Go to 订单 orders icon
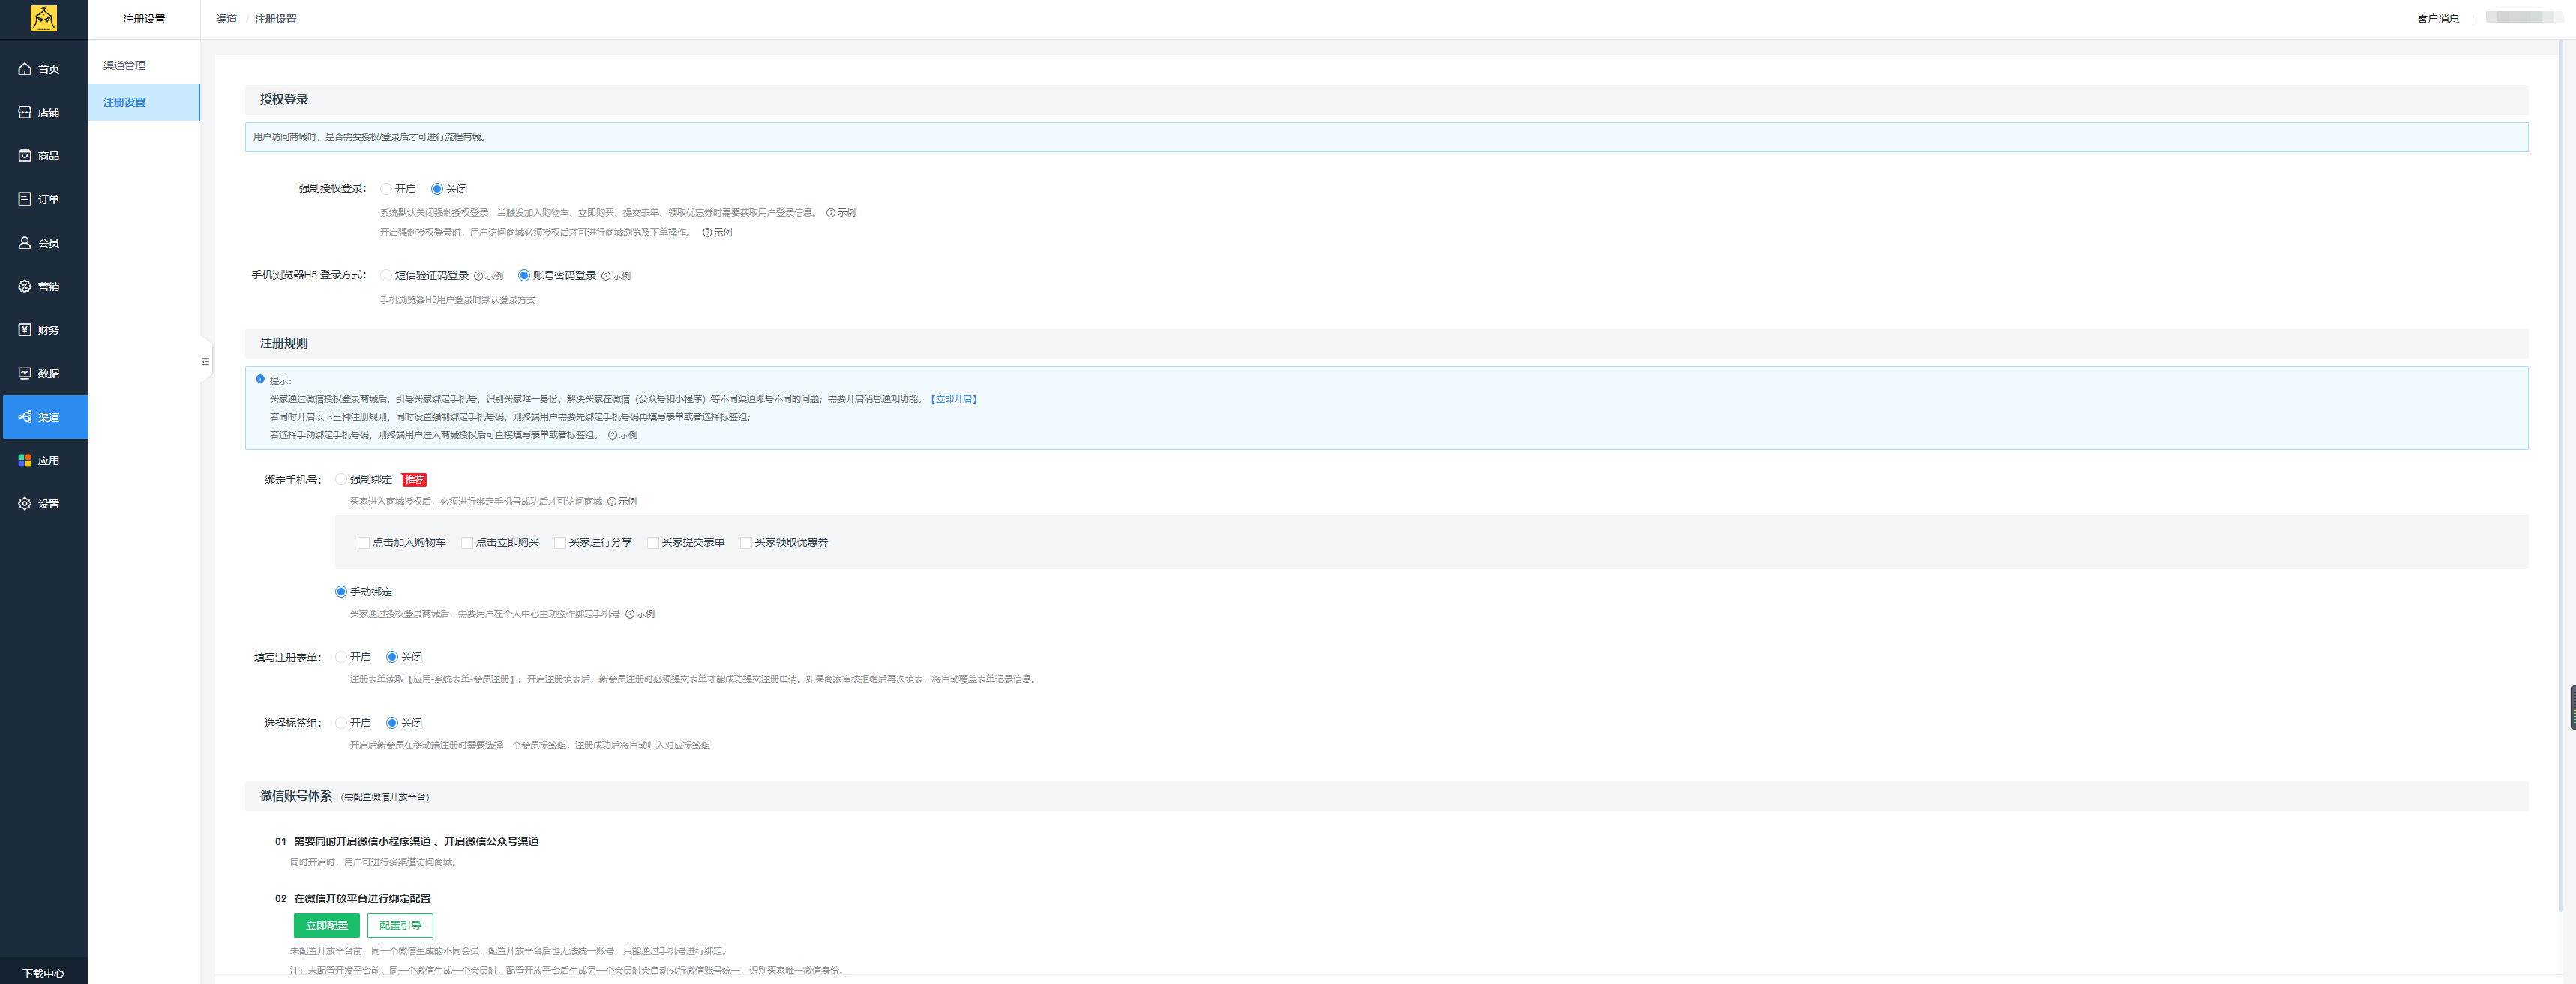This screenshot has width=2576, height=984. (x=25, y=199)
